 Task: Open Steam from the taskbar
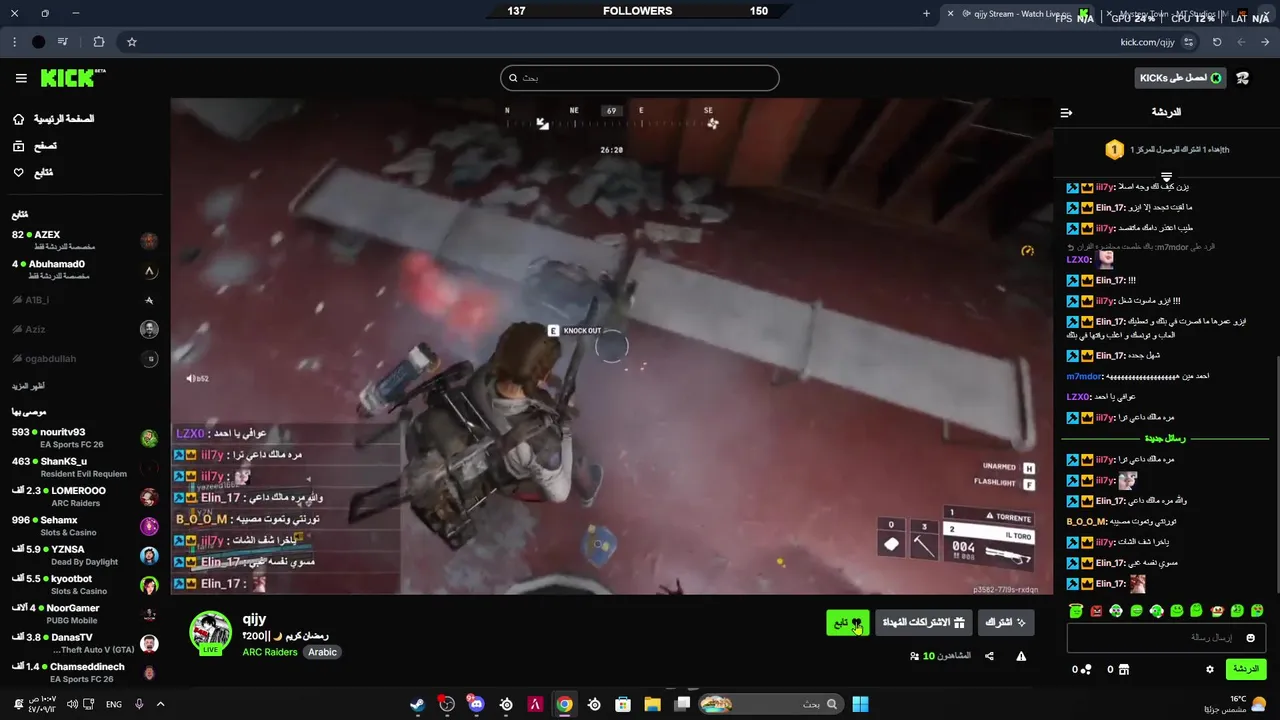(417, 704)
